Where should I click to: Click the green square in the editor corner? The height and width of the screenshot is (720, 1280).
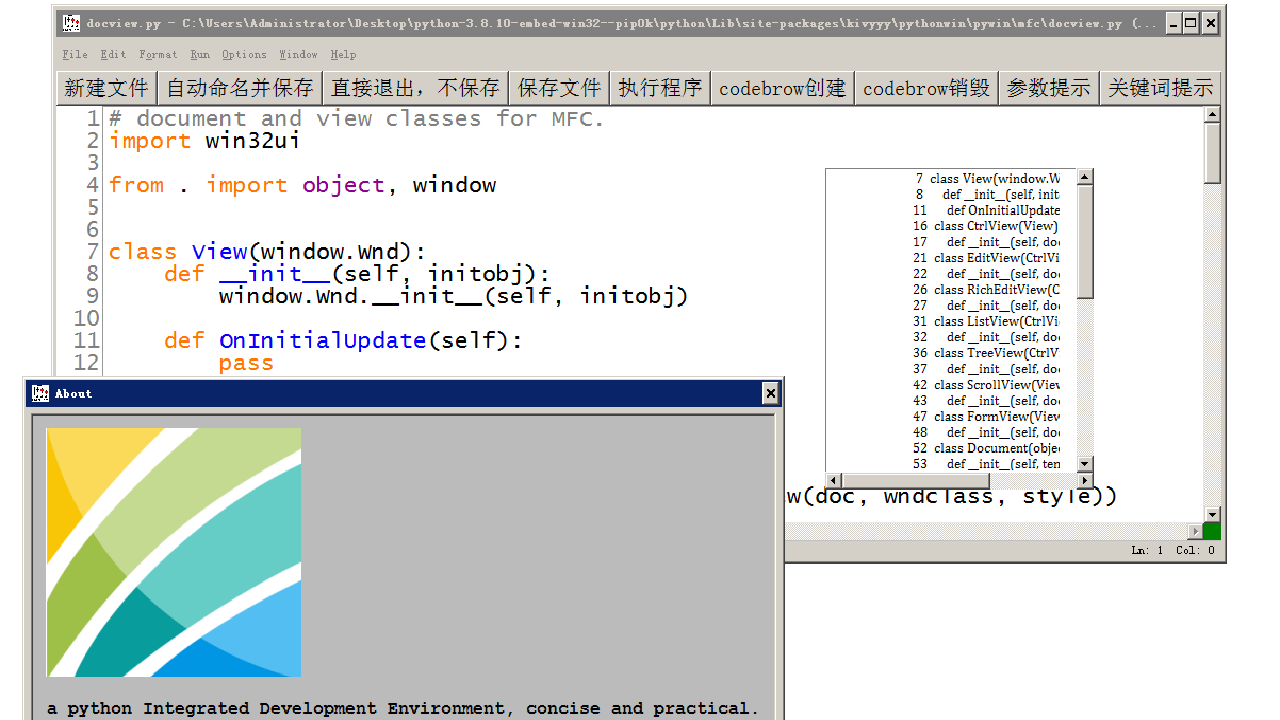pyautogui.click(x=1211, y=531)
